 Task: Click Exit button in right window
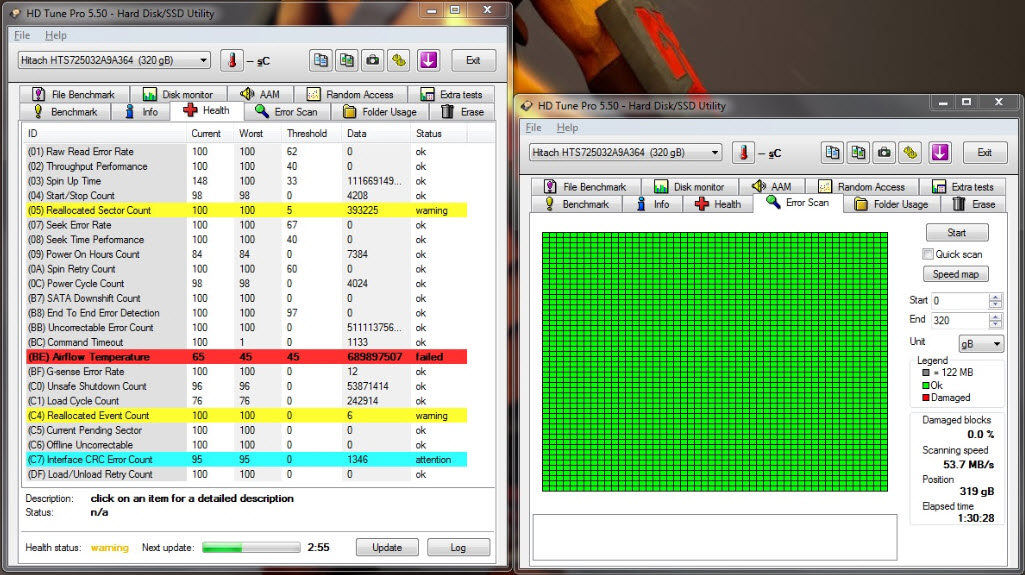(984, 152)
